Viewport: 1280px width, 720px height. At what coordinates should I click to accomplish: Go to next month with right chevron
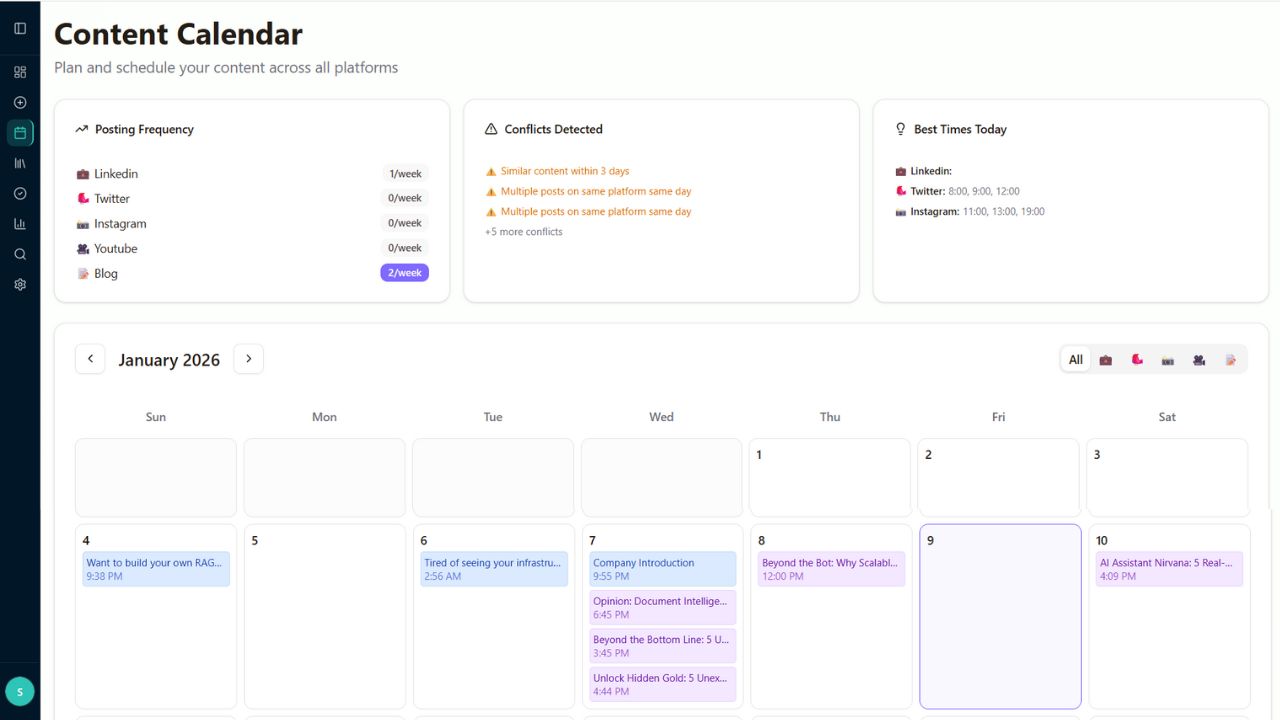click(x=248, y=359)
